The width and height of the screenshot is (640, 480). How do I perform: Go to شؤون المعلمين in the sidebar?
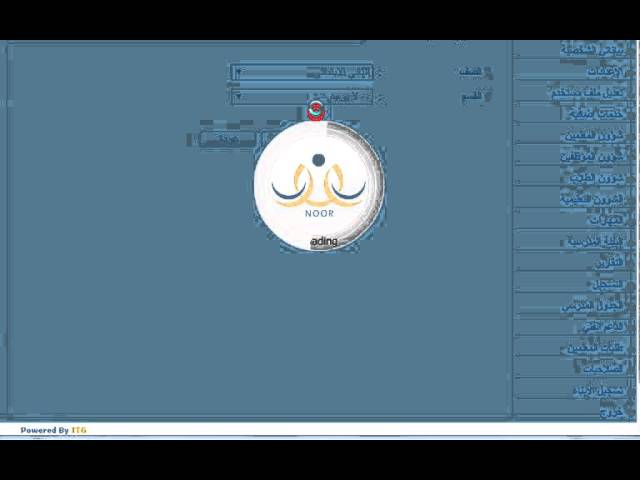(594, 136)
